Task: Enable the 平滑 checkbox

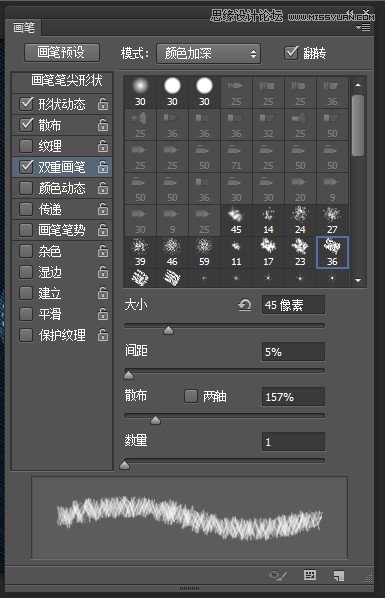Action: point(26,314)
